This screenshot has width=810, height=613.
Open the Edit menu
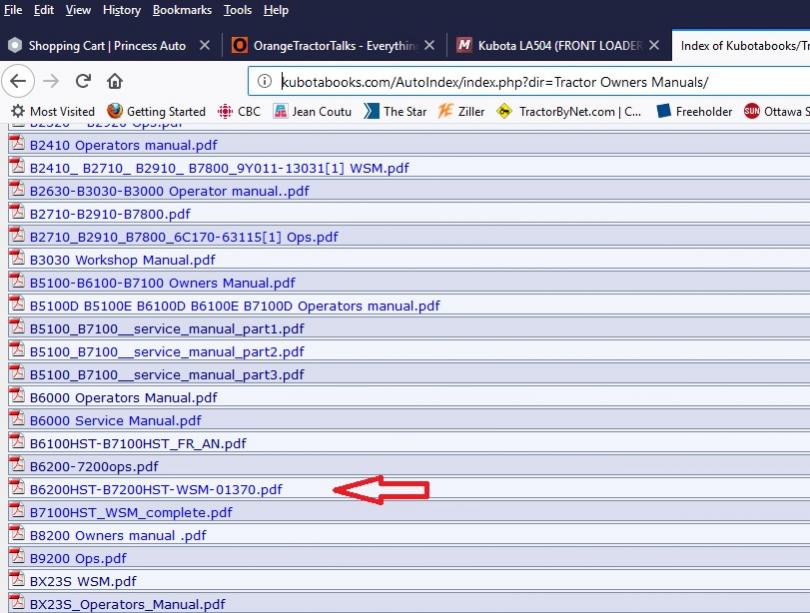tap(44, 10)
